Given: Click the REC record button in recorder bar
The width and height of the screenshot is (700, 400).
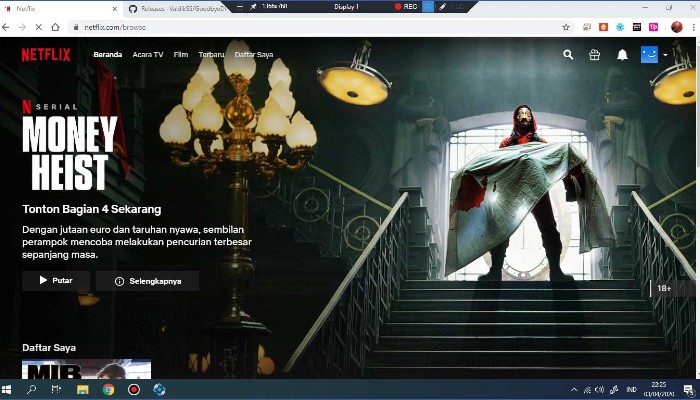Looking at the screenshot, I should [406, 7].
